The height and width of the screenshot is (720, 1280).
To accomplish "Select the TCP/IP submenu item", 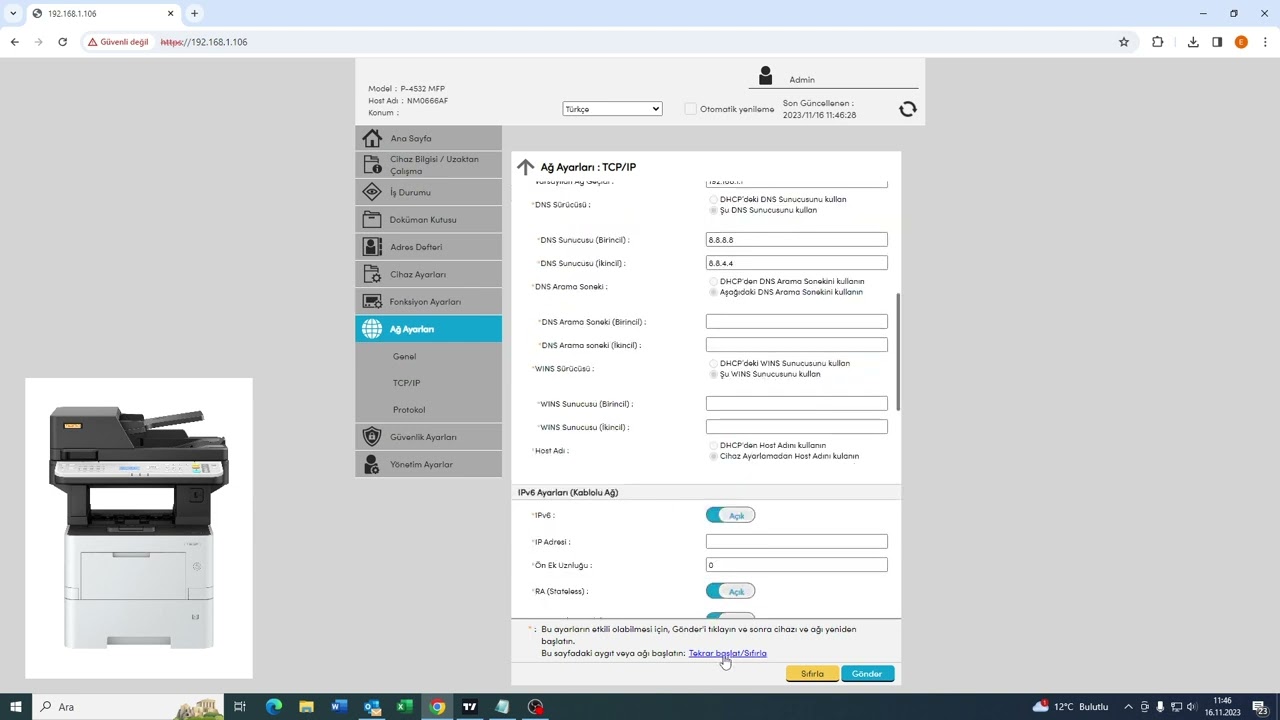I will (406, 383).
